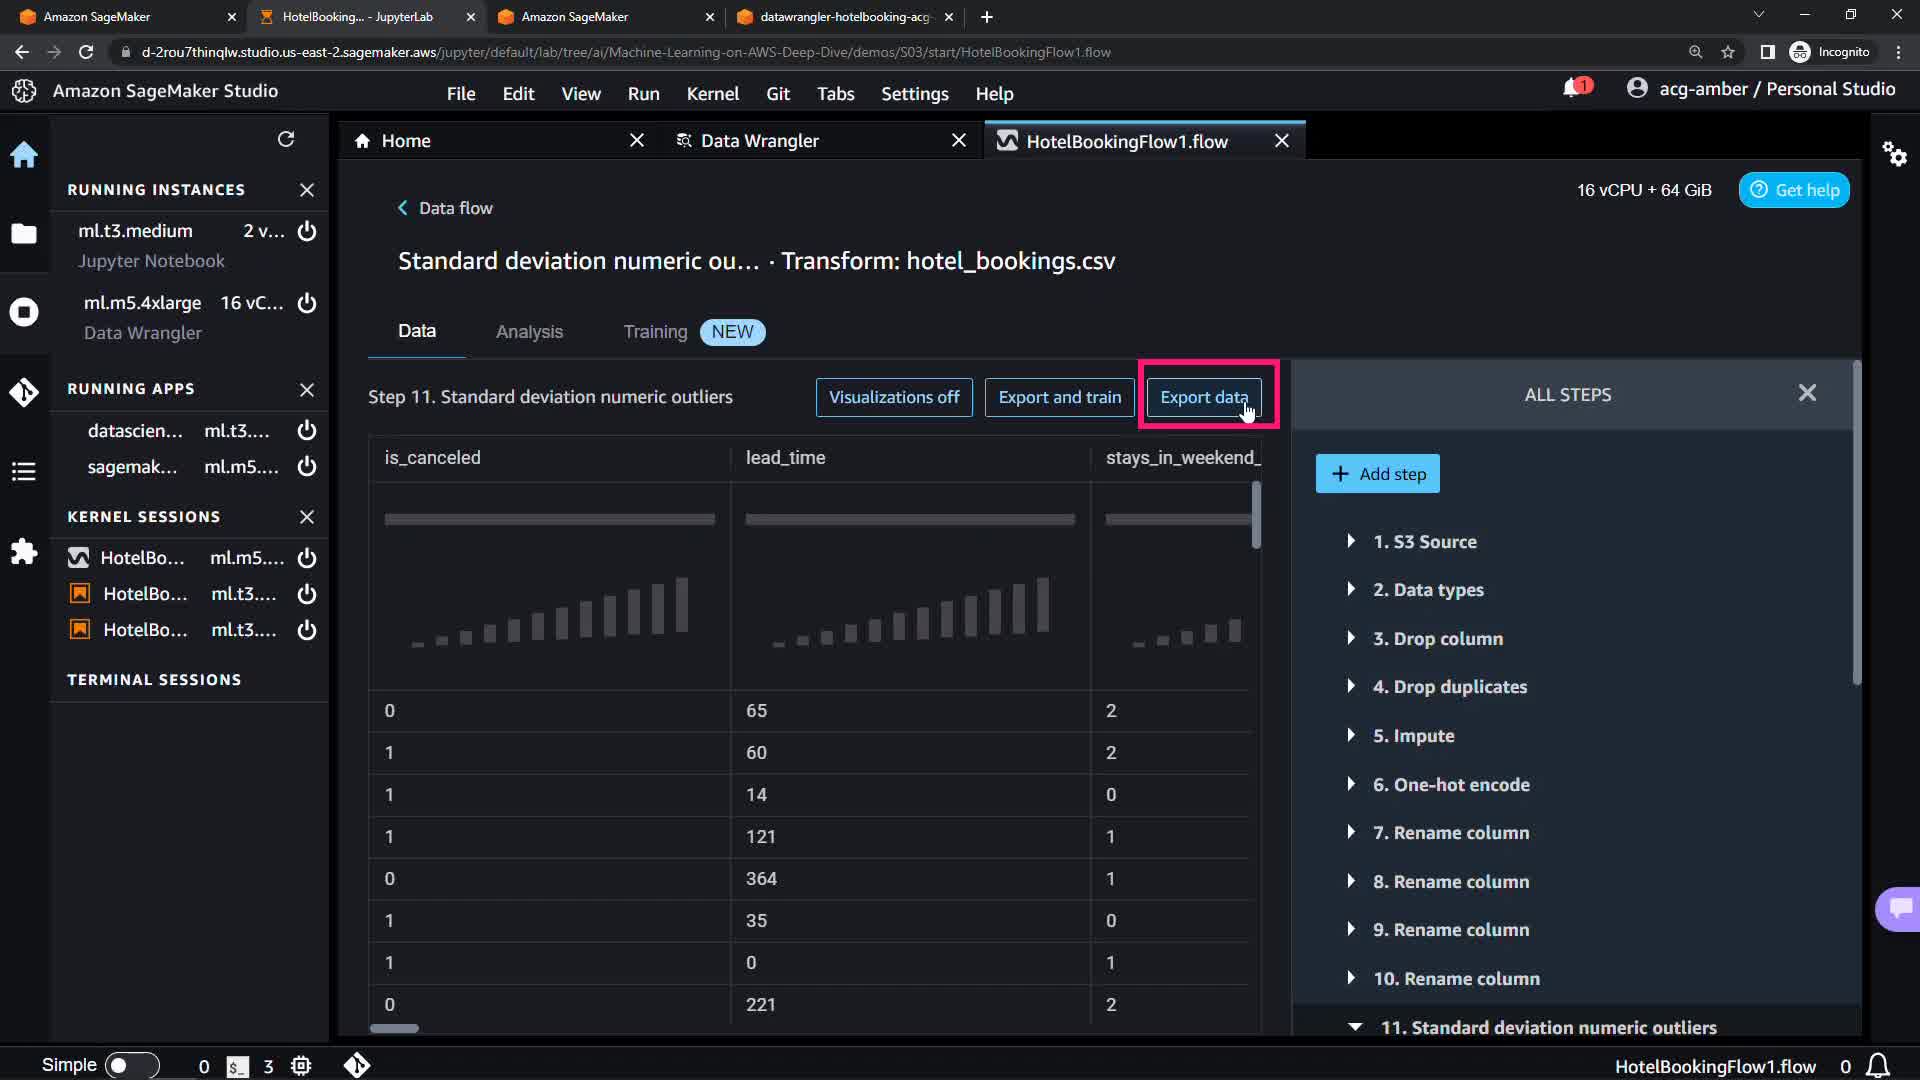The width and height of the screenshot is (1920, 1080).
Task: Click the Export data button
Action: [x=1203, y=397]
